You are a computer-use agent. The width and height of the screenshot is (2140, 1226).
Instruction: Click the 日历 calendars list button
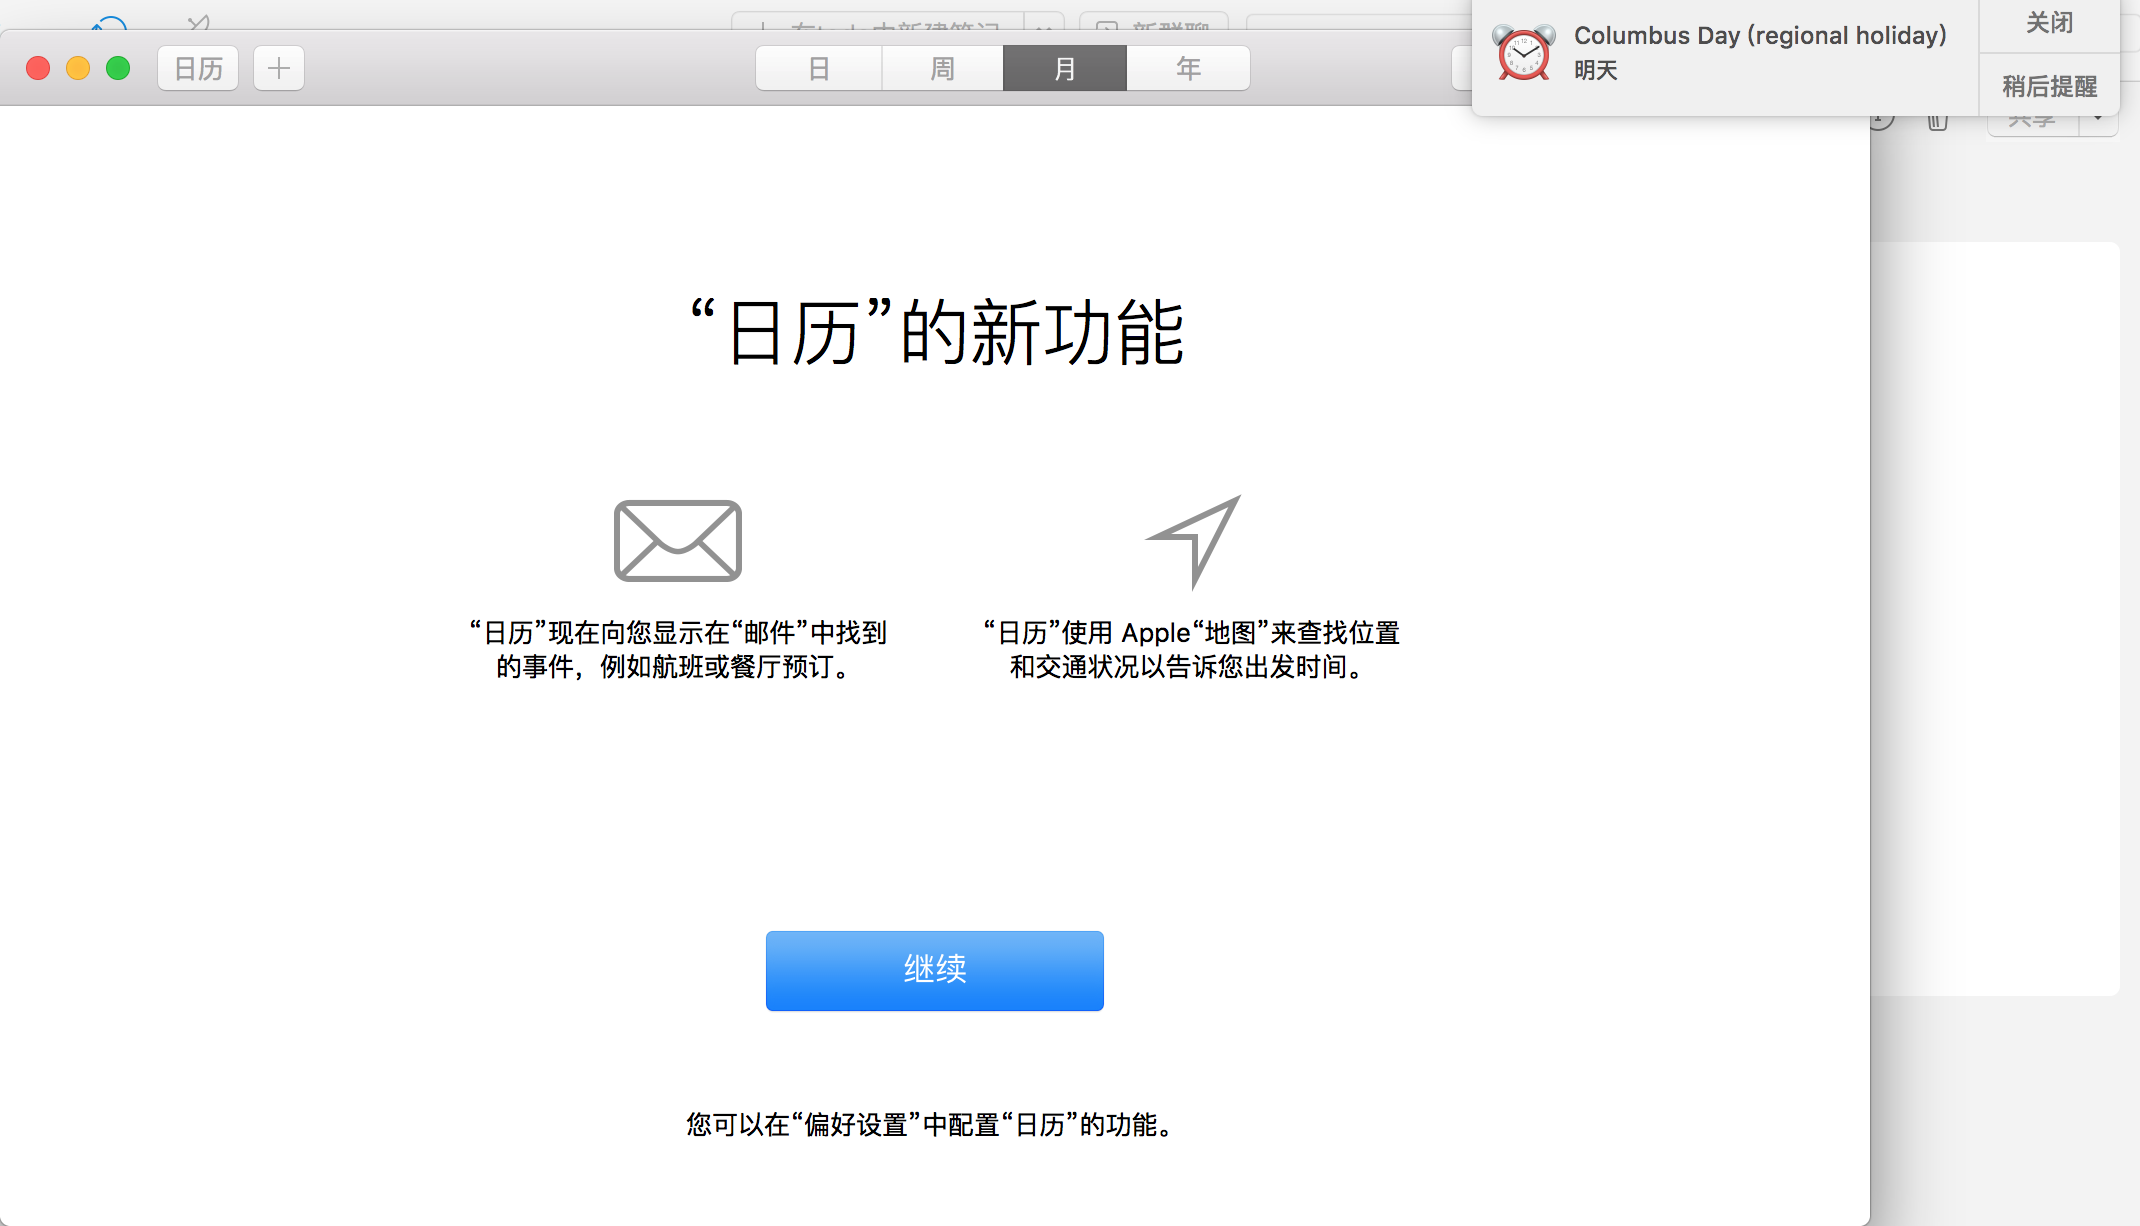(198, 68)
